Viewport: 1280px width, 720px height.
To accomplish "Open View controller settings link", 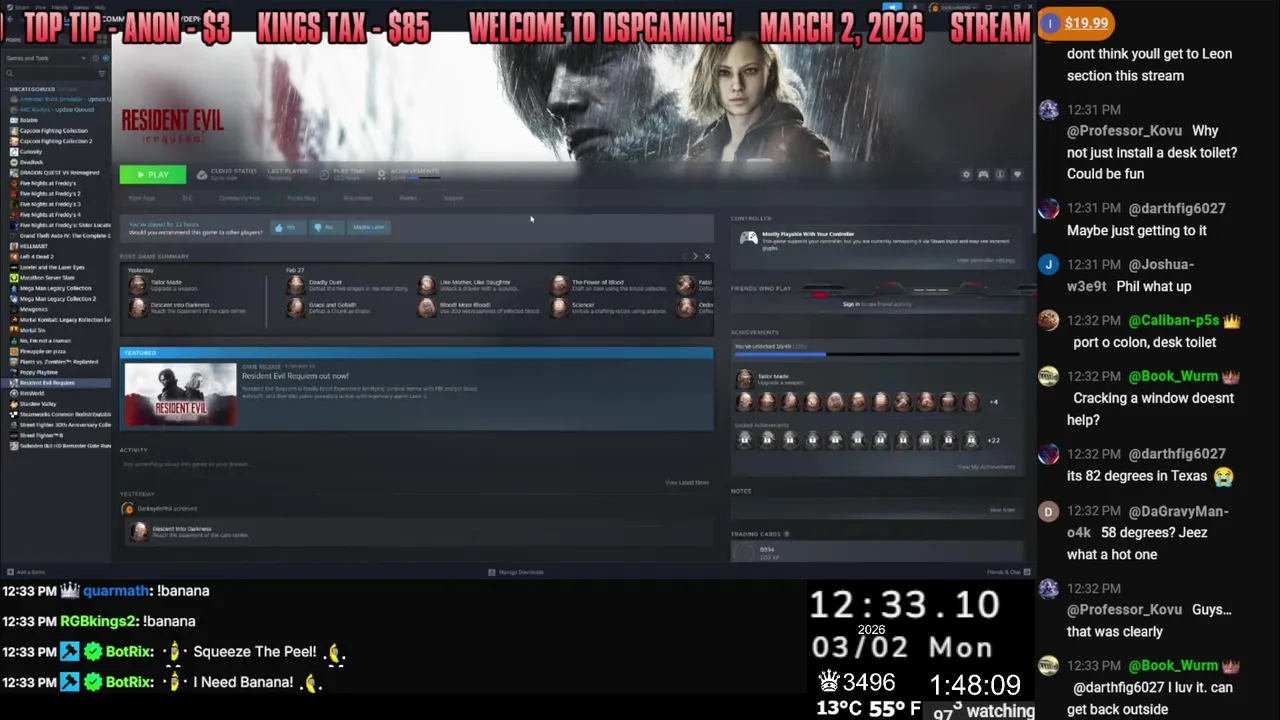I will (985, 260).
